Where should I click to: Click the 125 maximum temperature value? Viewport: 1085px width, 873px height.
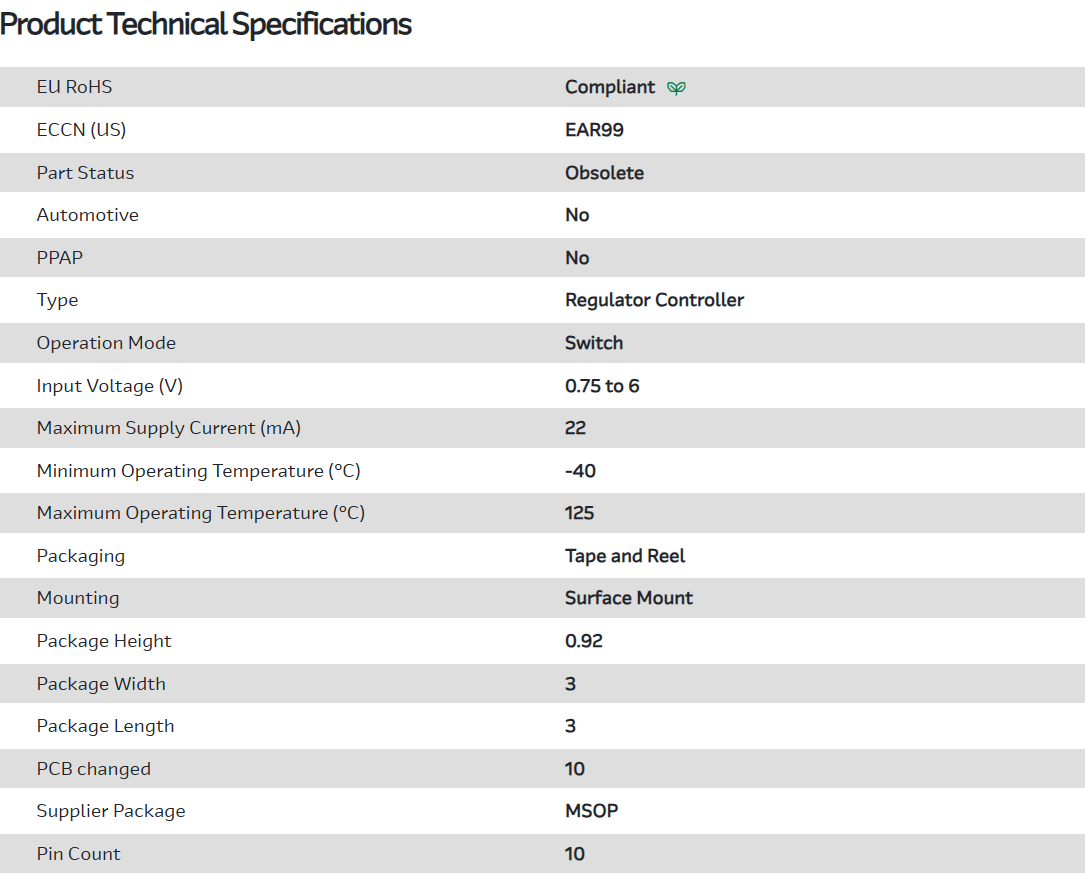[x=579, y=513]
